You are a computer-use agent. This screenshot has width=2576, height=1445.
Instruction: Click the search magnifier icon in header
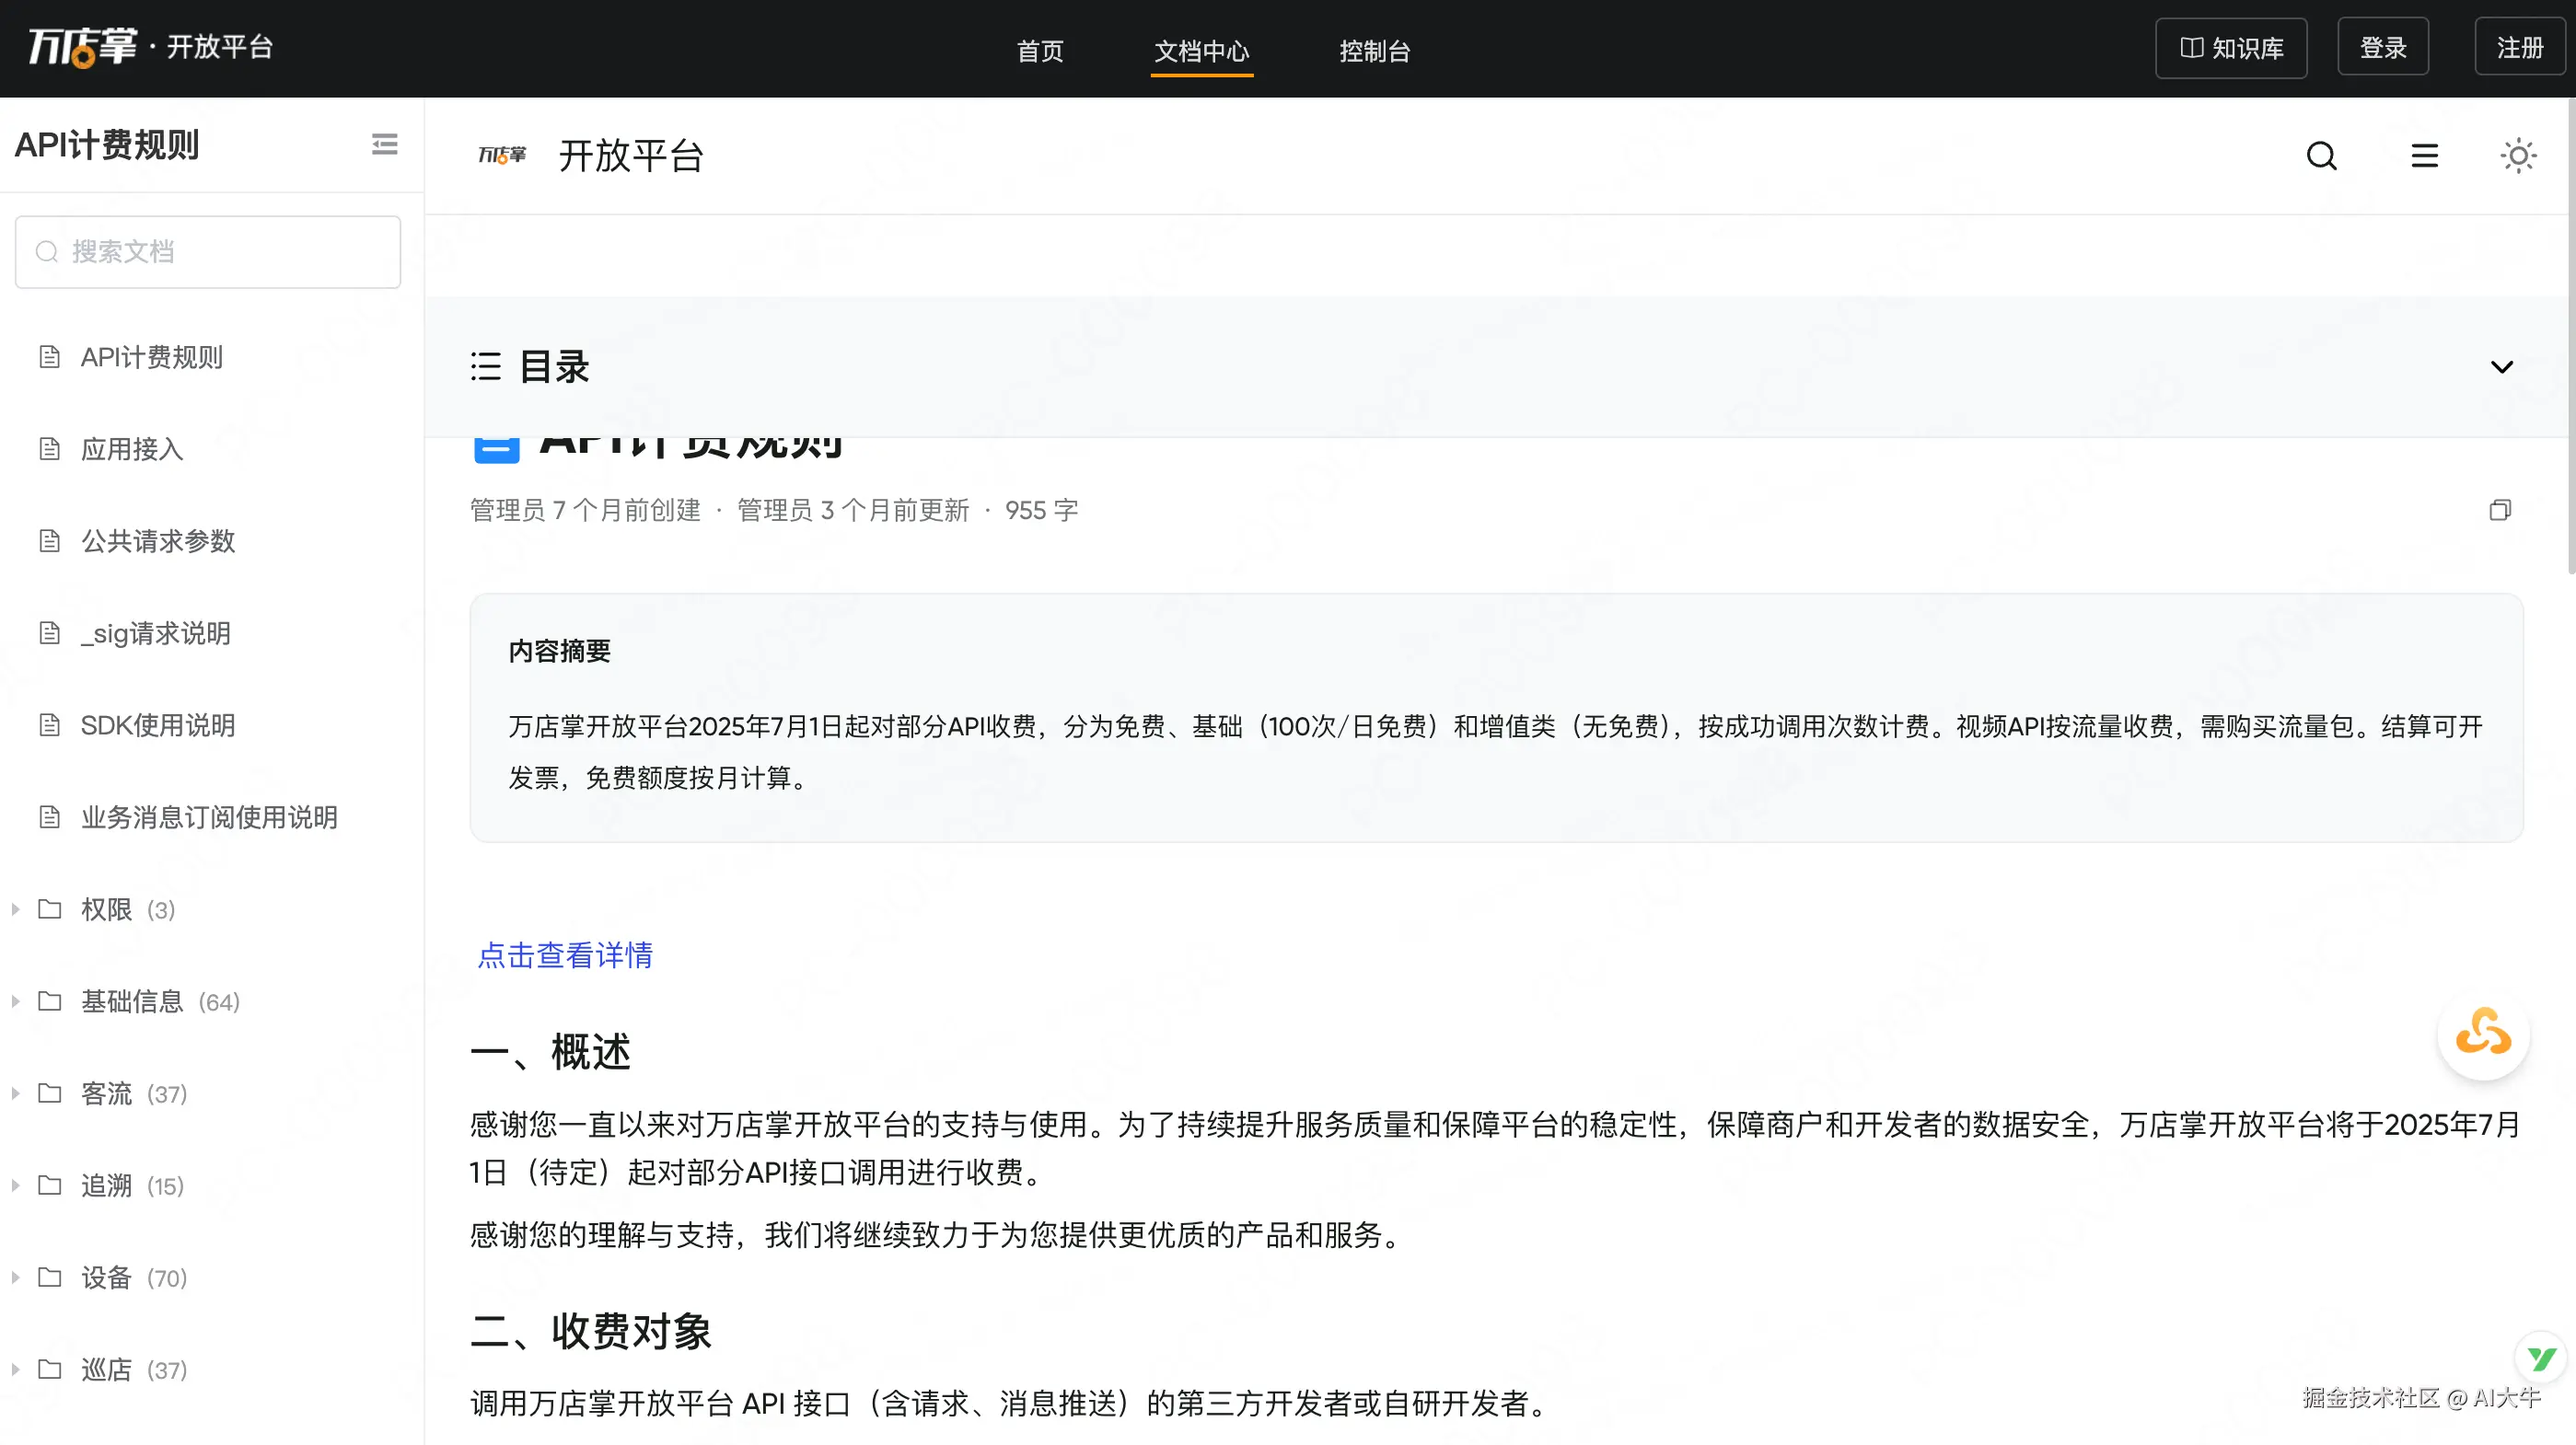tap(2321, 156)
